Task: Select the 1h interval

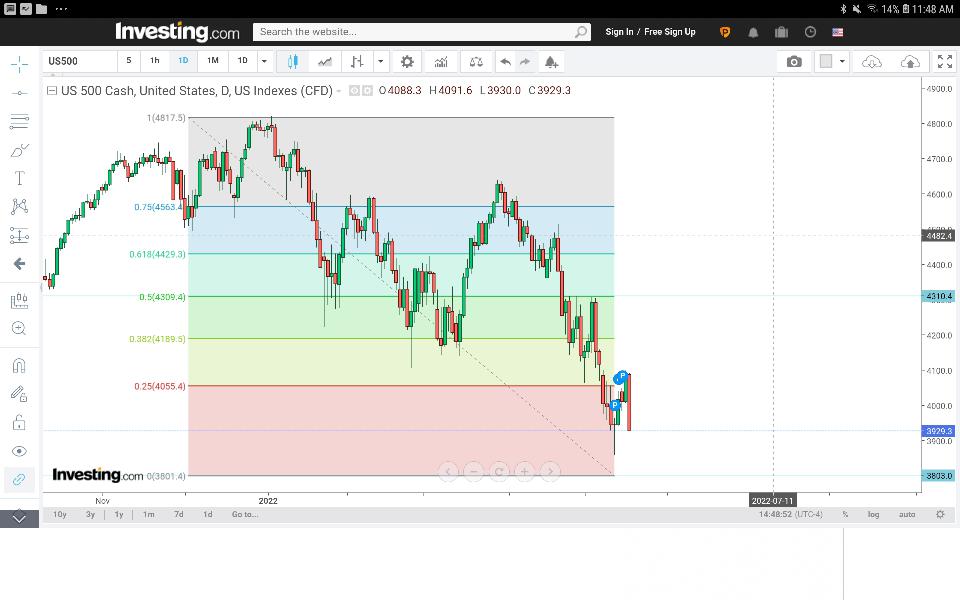Action: pos(155,61)
